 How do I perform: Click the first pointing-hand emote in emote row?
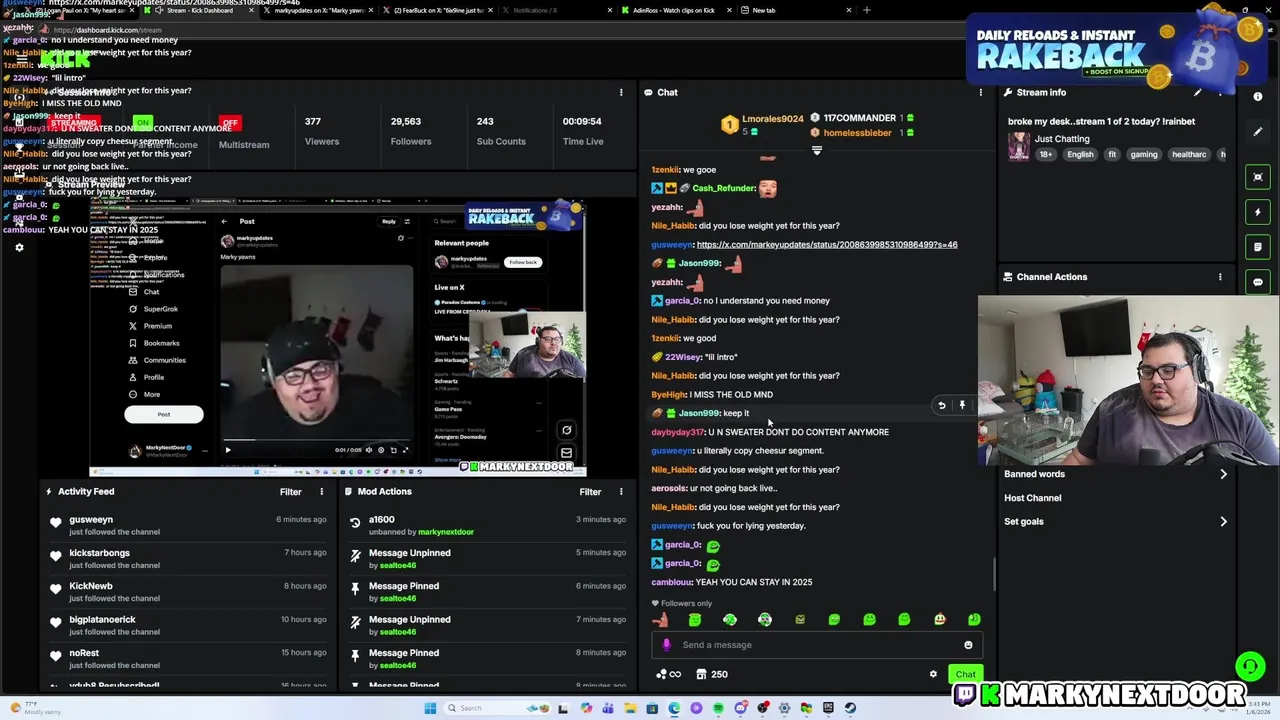click(660, 620)
